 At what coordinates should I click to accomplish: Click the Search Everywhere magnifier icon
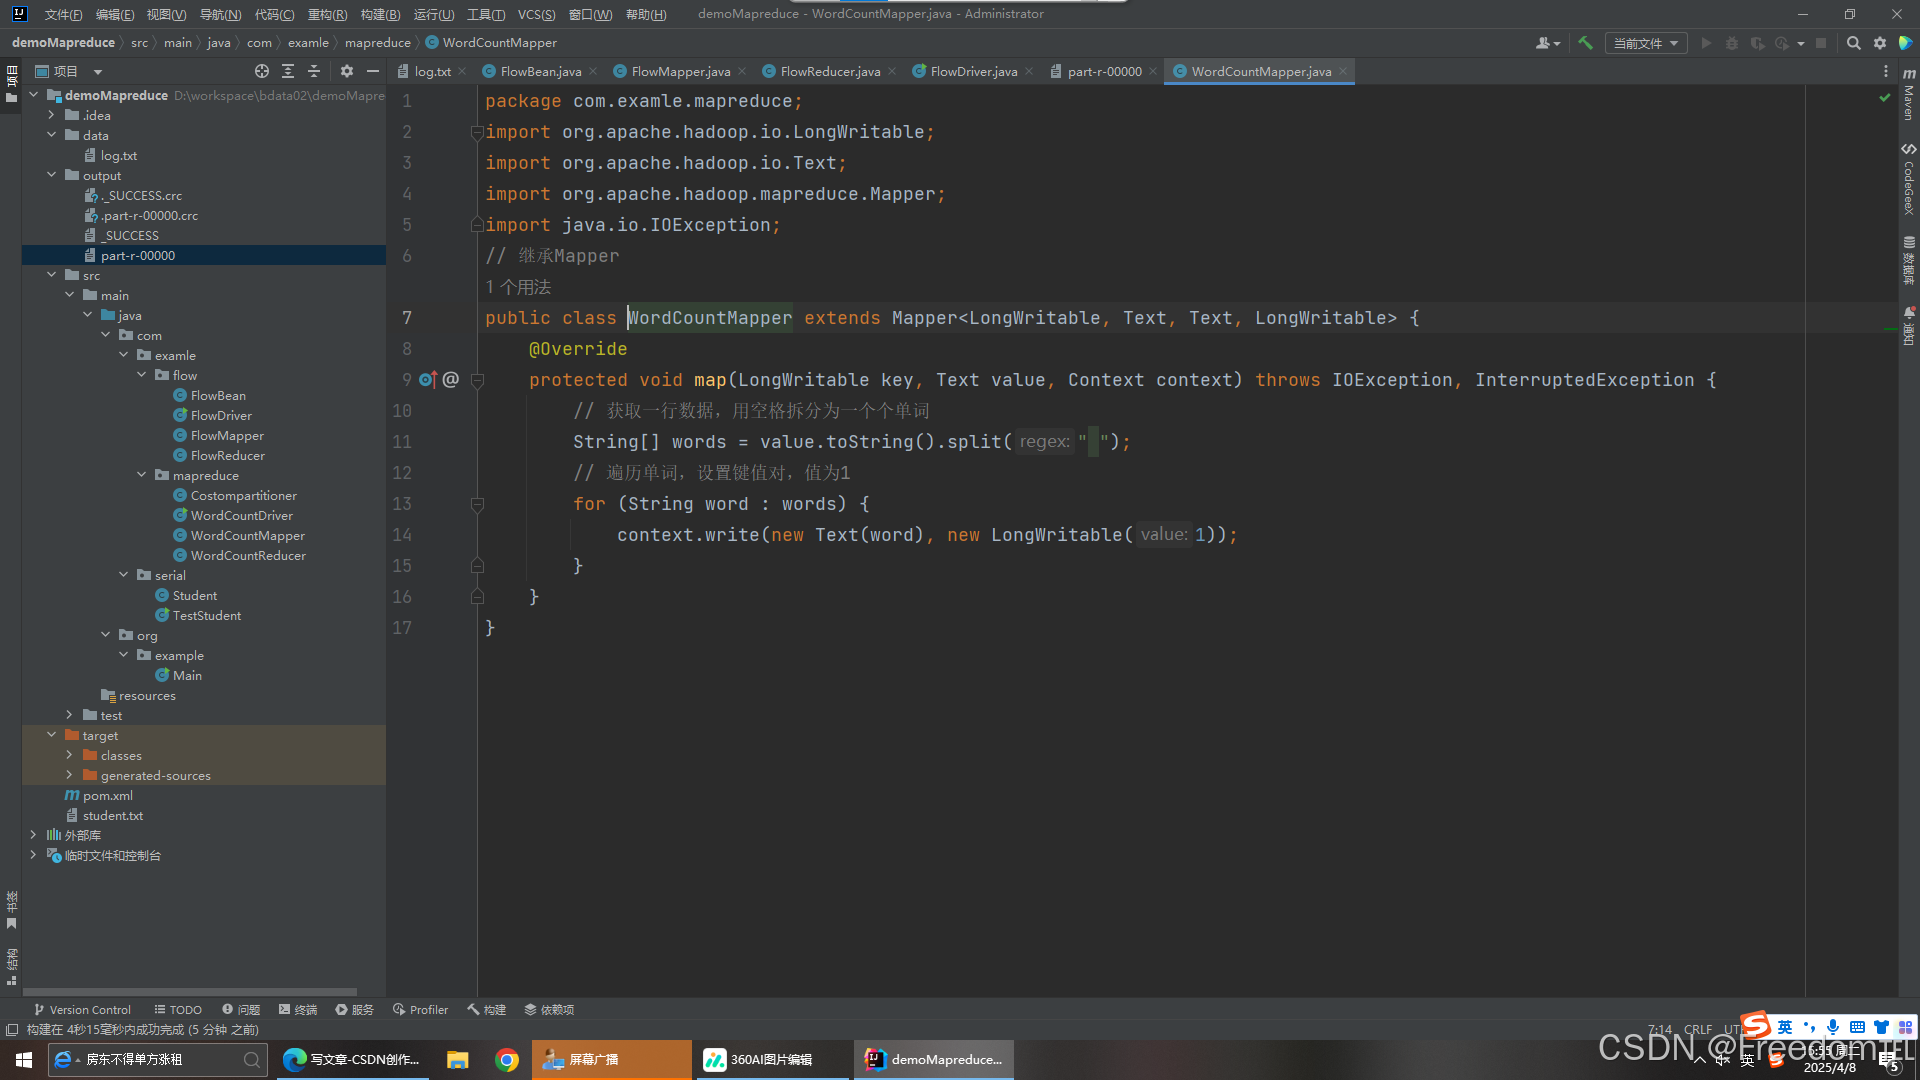tap(1853, 43)
